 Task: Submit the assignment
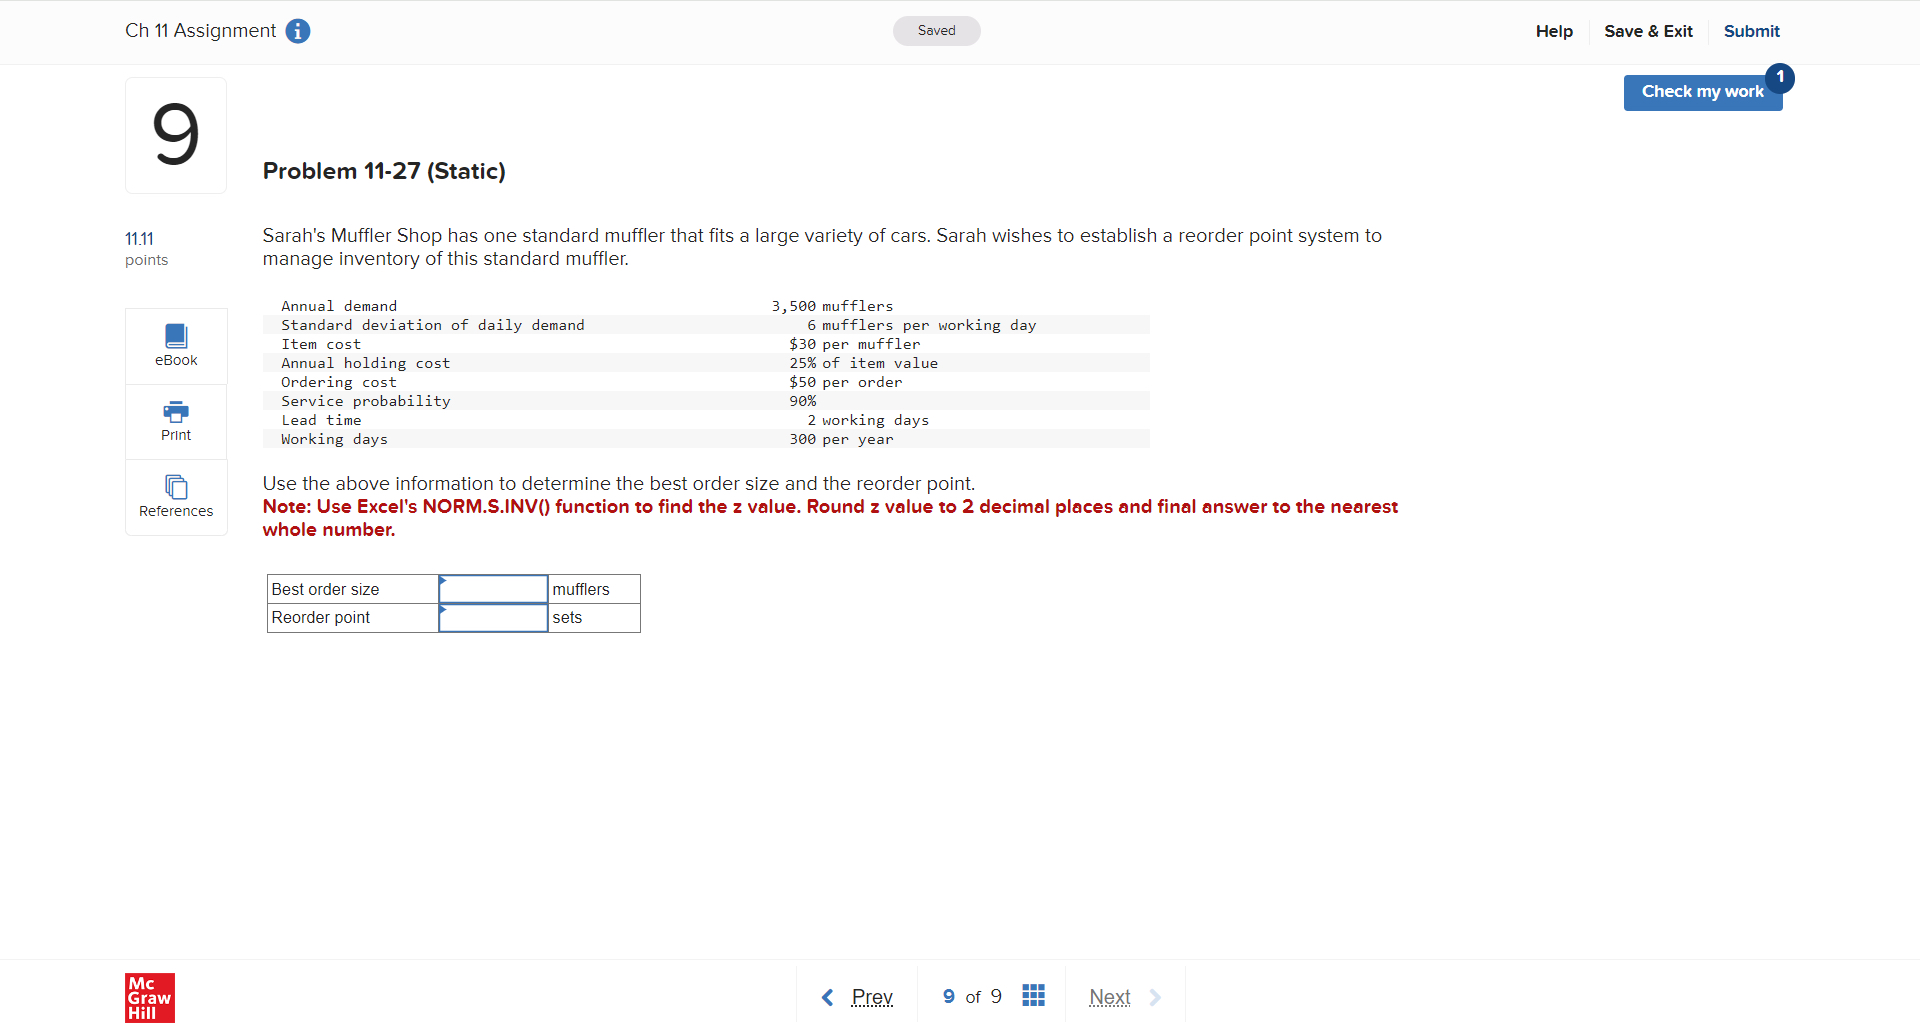(x=1751, y=31)
